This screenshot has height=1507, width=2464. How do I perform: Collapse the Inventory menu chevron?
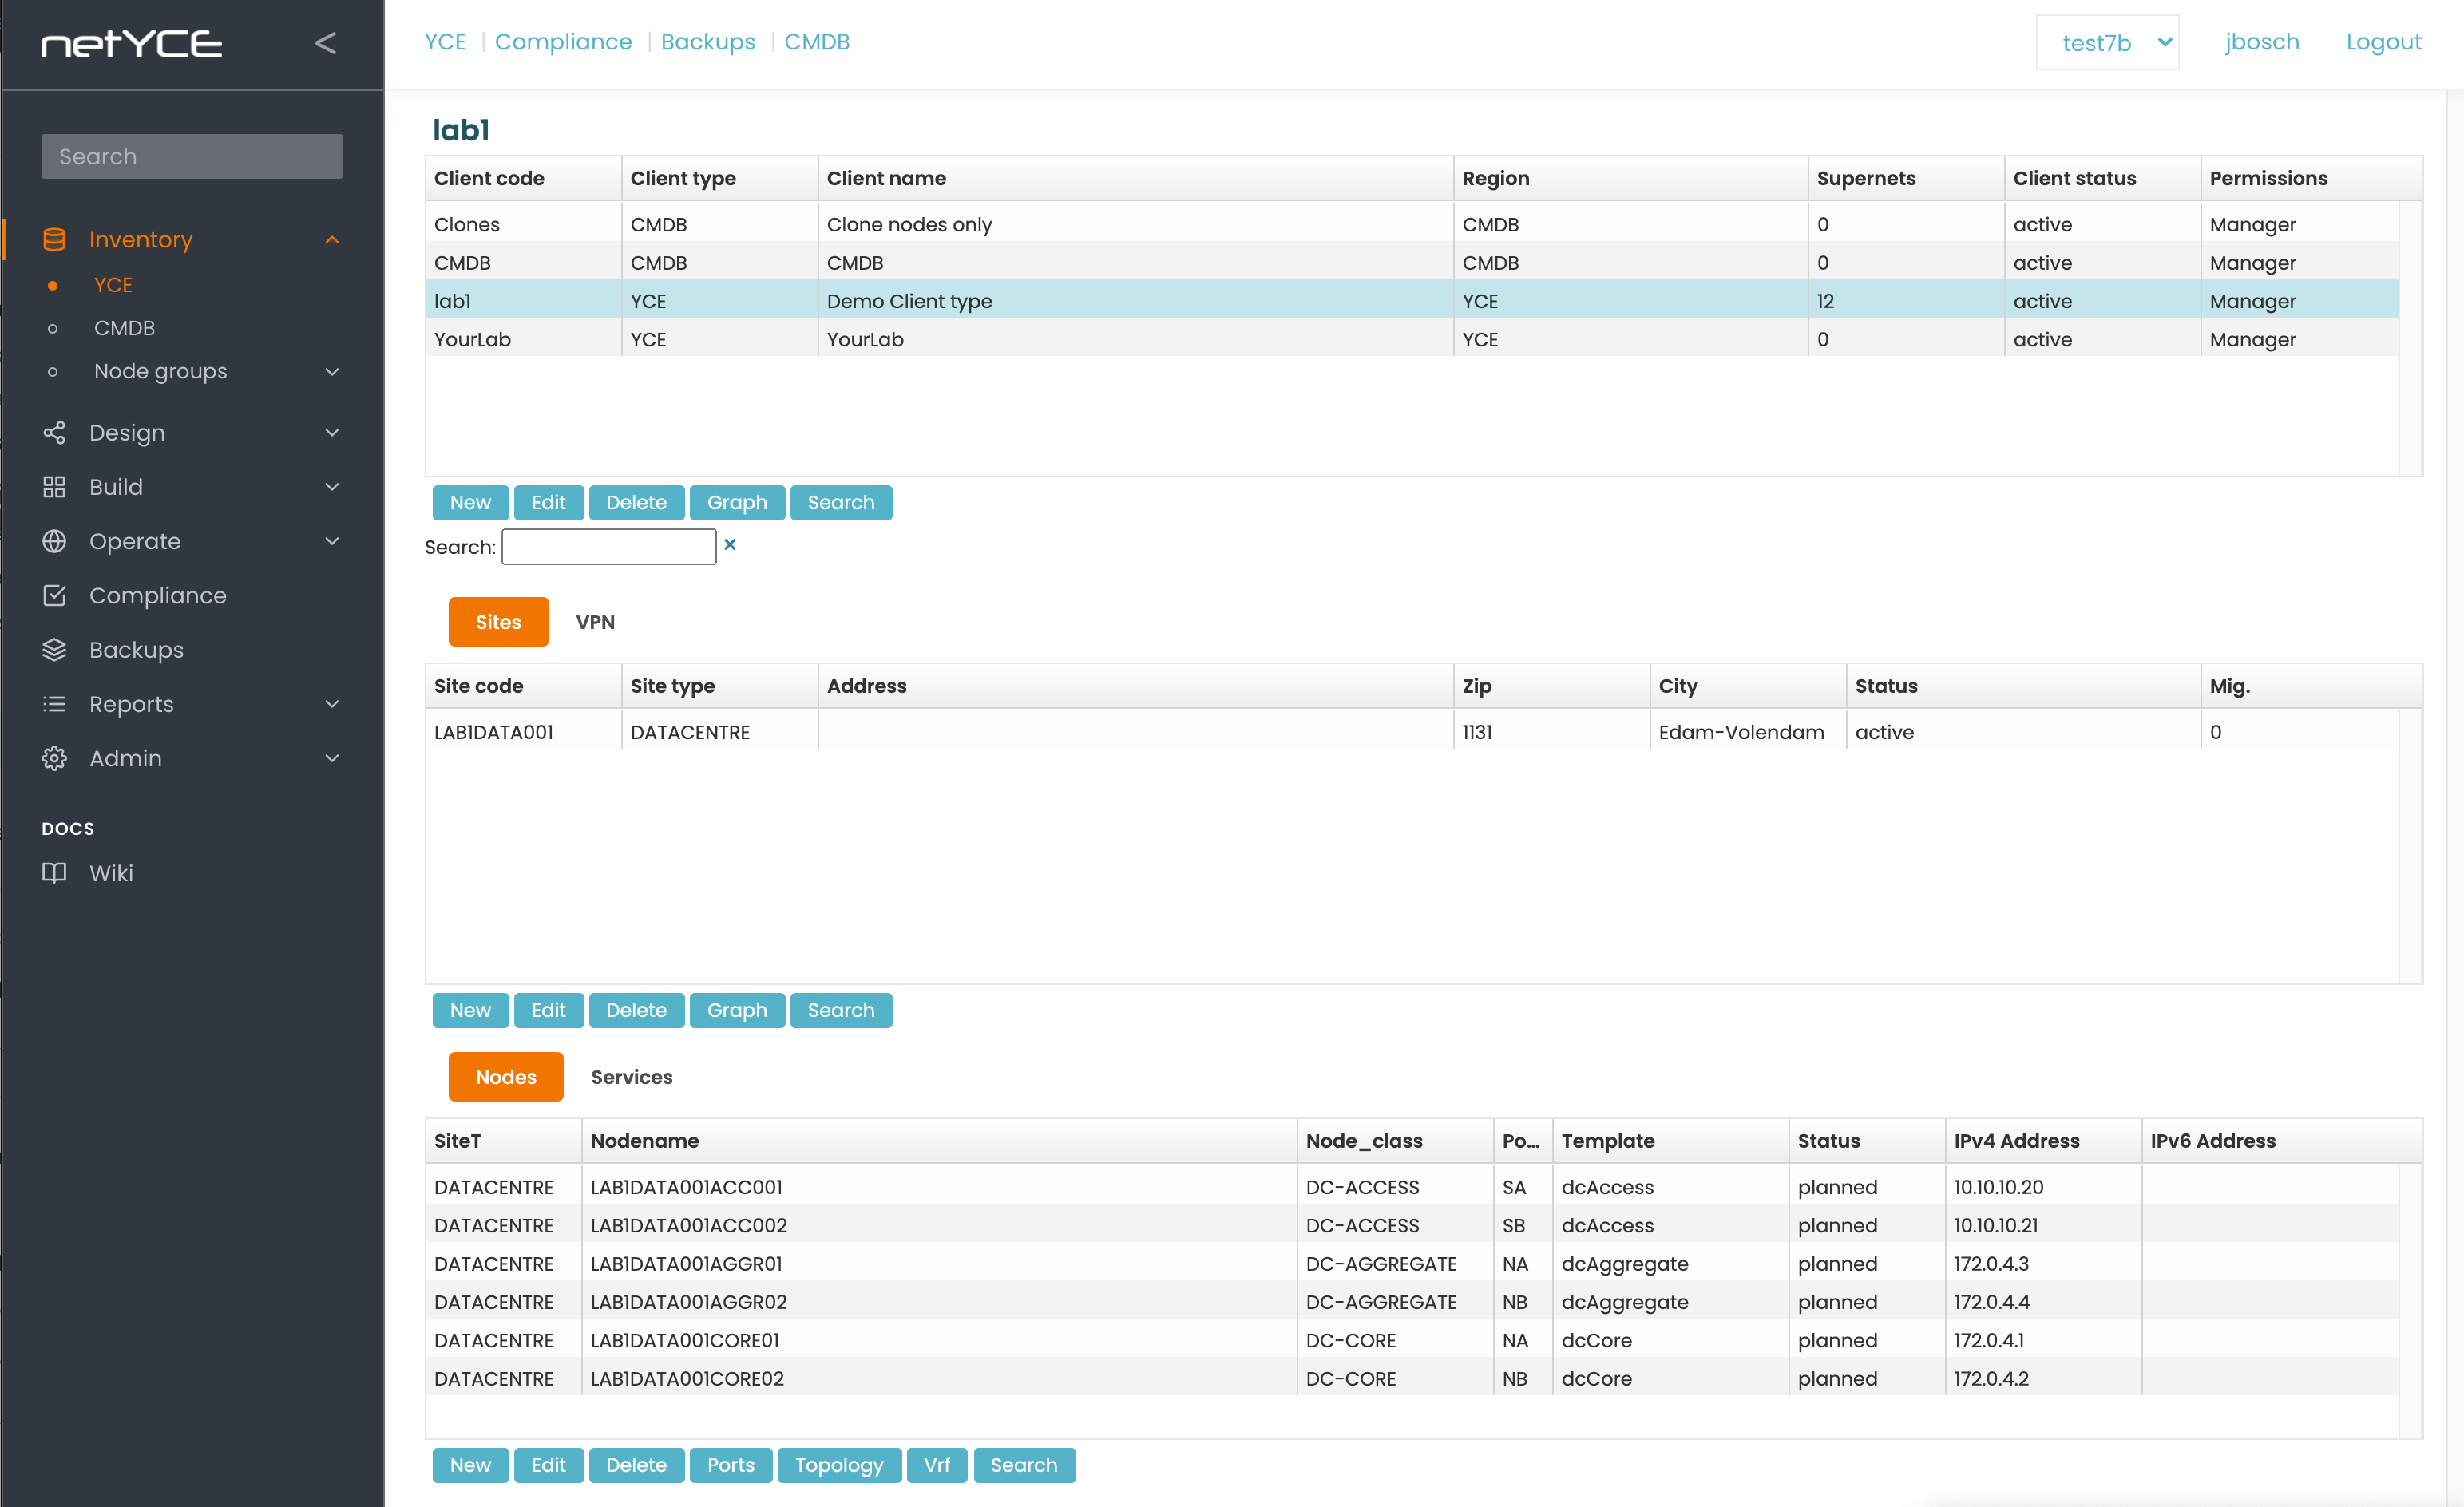tap(332, 240)
